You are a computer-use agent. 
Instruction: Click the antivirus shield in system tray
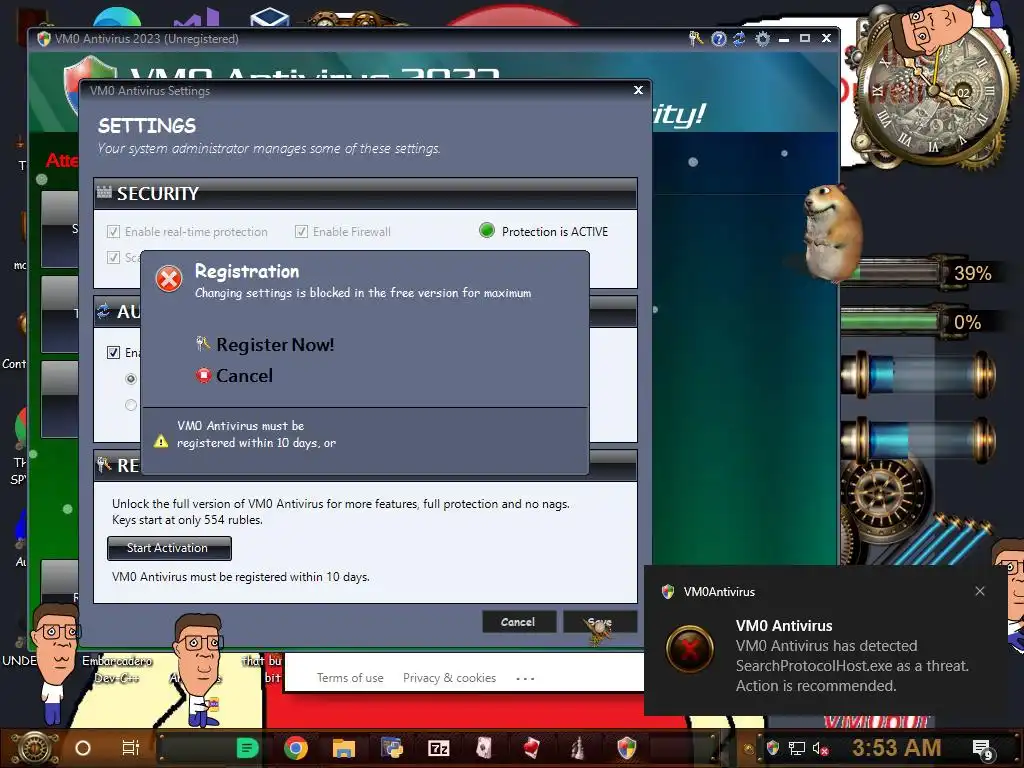(773, 748)
